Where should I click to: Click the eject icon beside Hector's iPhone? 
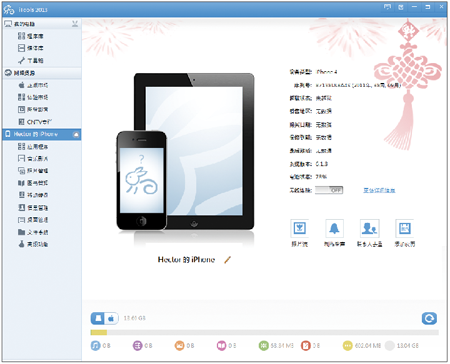point(76,134)
